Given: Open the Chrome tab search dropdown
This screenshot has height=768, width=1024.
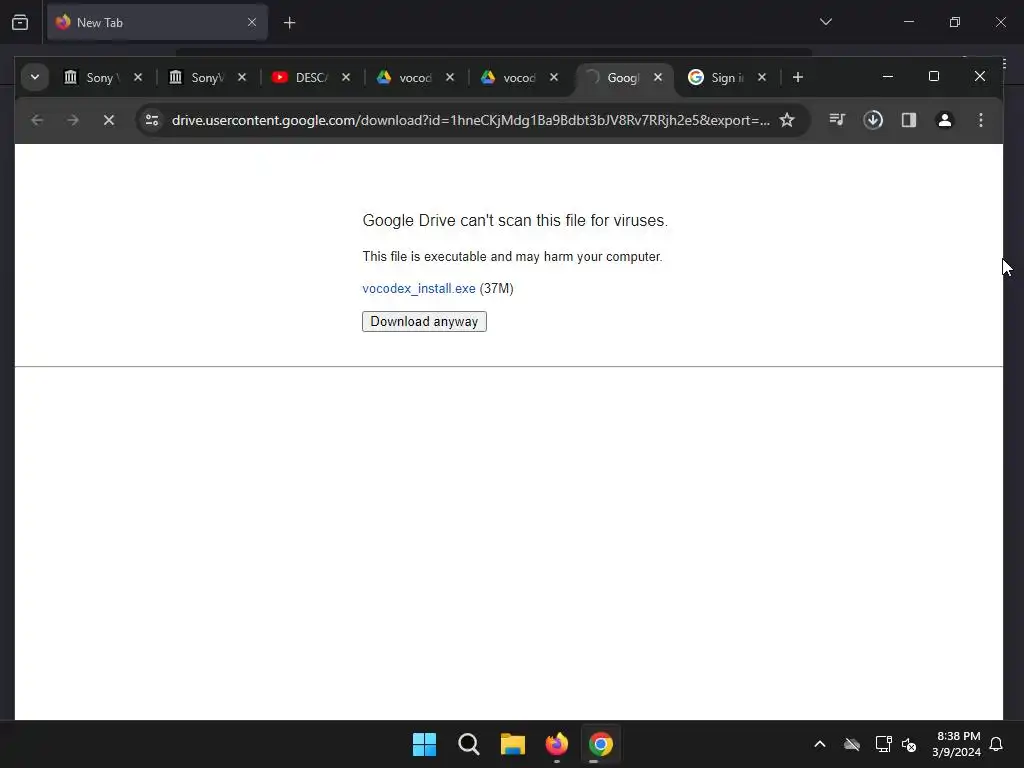Looking at the screenshot, I should [35, 77].
